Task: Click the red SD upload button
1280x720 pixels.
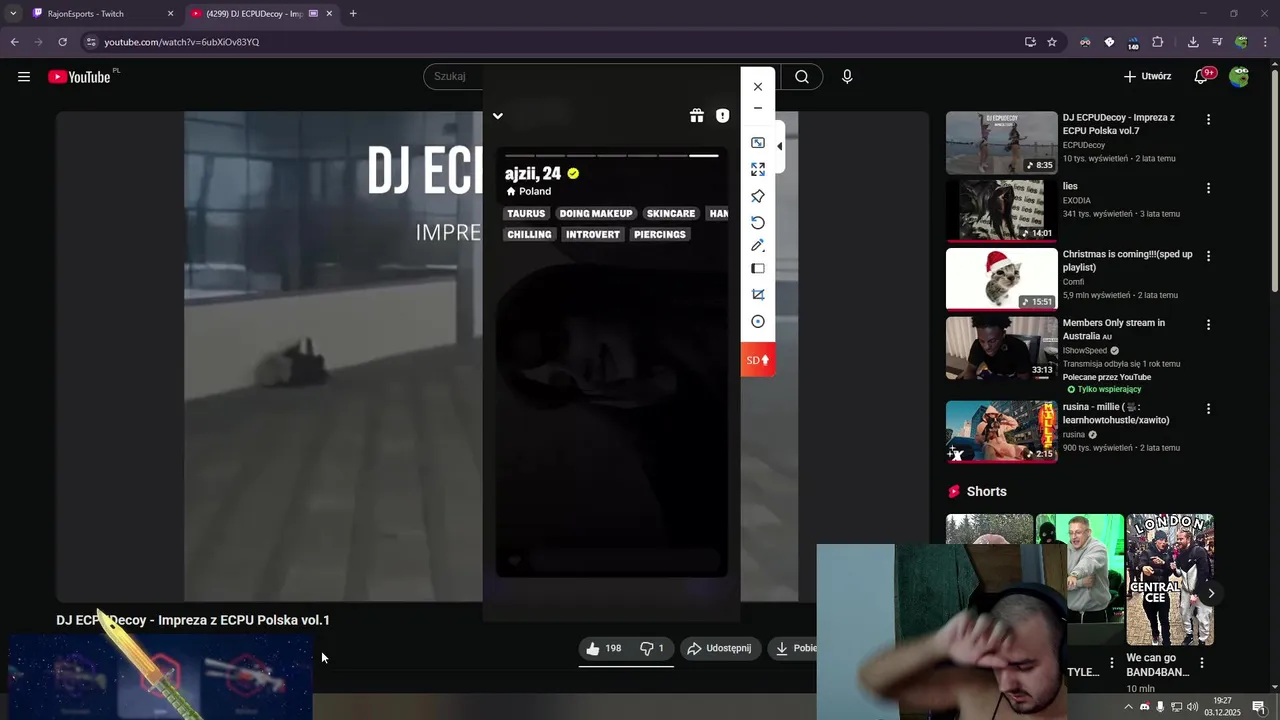Action: (x=758, y=360)
